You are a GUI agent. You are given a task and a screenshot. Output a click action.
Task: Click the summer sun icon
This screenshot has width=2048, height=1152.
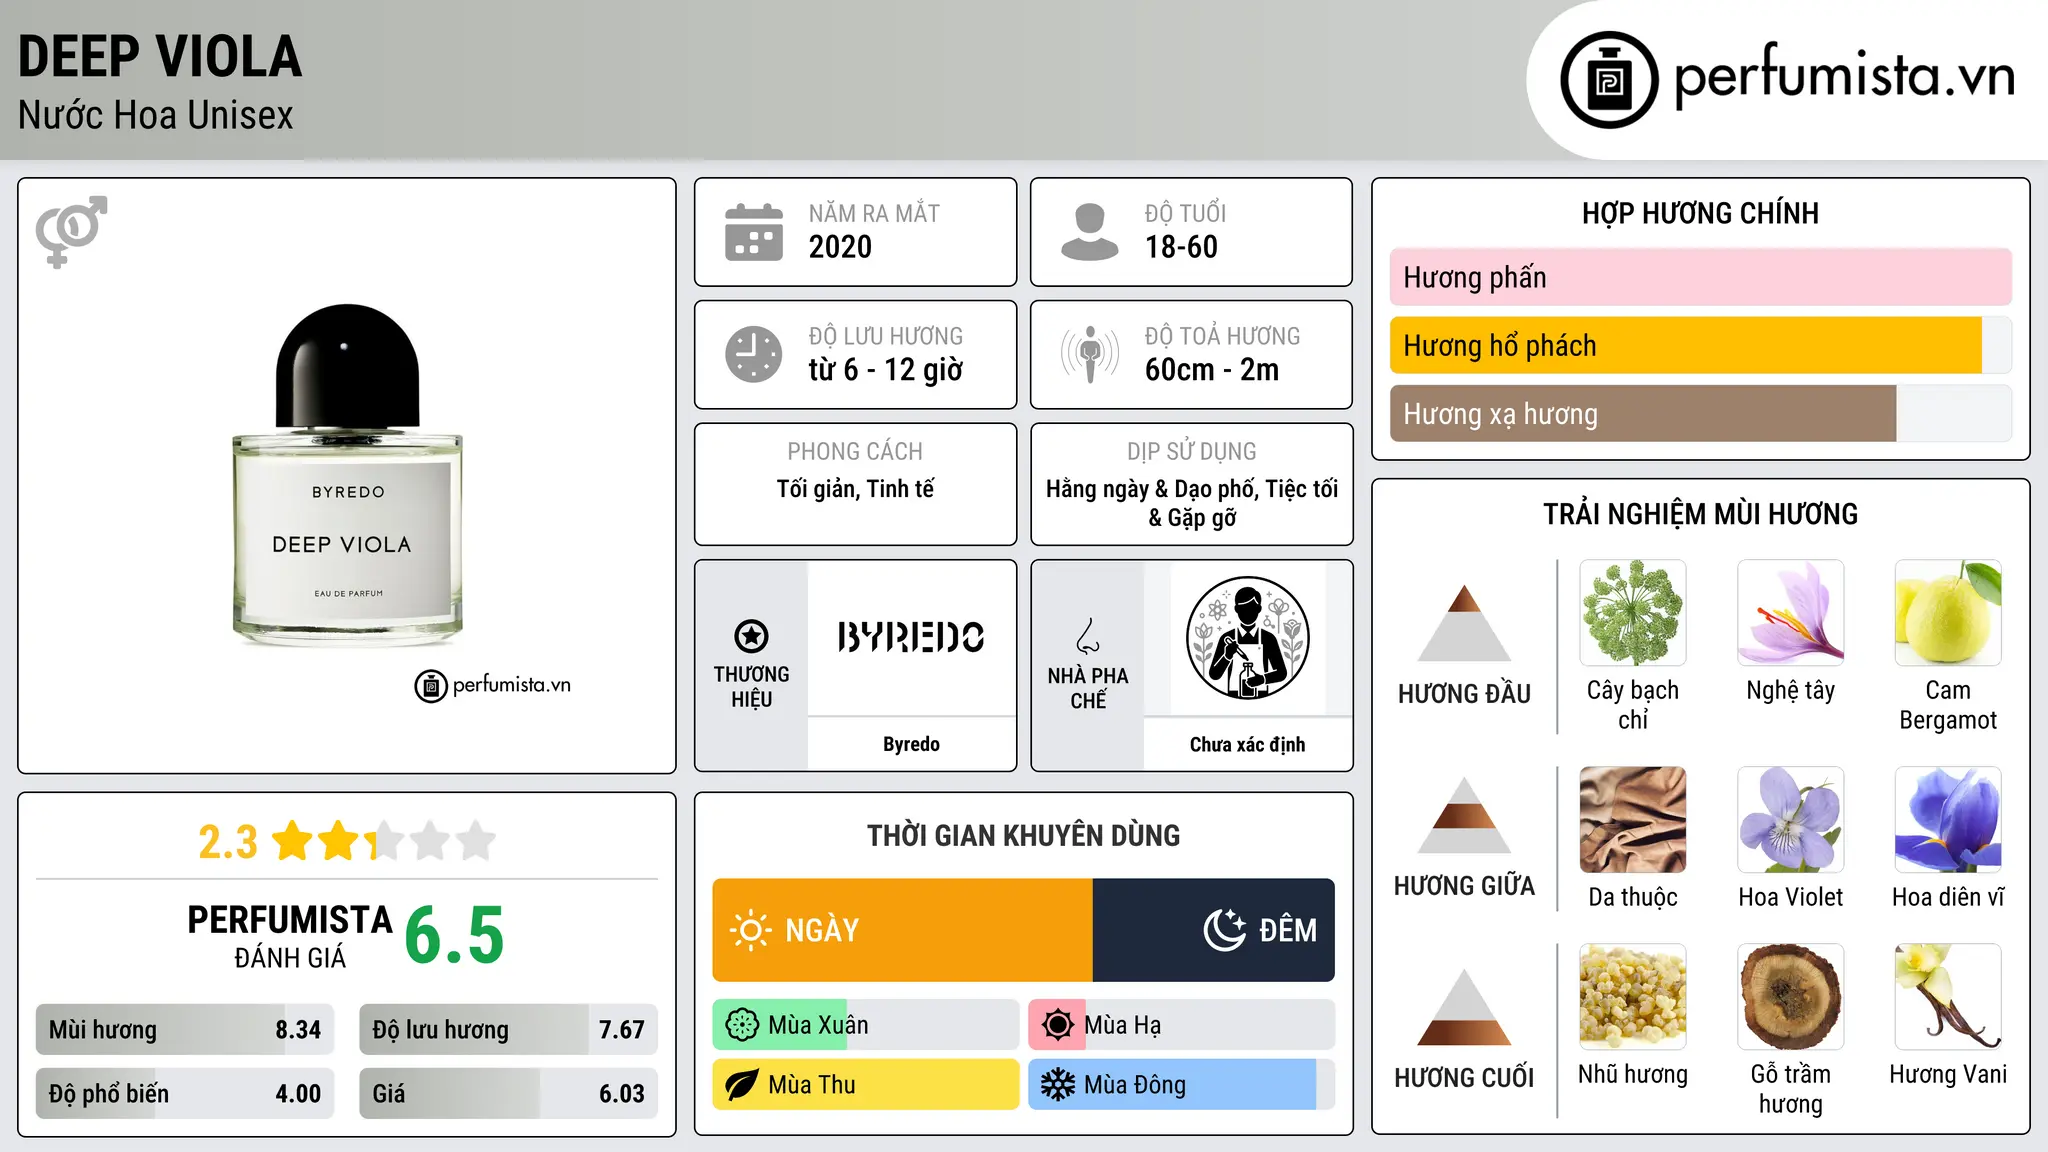(1057, 1025)
